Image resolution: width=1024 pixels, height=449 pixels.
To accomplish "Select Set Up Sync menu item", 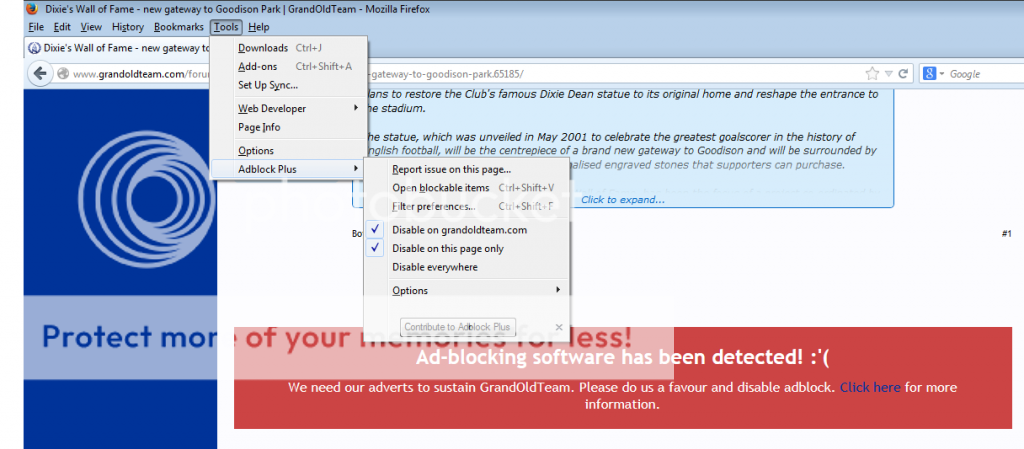I will tap(289, 85).
